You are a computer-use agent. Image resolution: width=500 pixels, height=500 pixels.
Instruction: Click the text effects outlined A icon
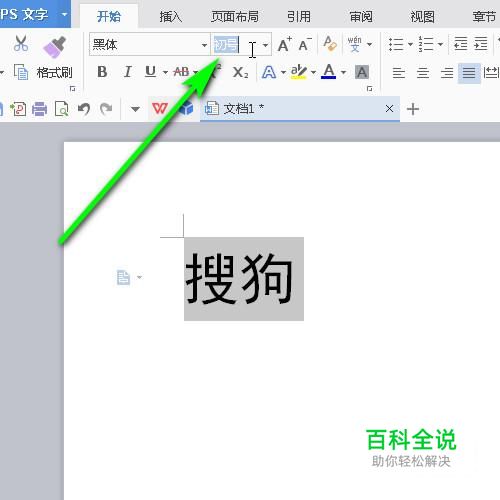[x=269, y=72]
